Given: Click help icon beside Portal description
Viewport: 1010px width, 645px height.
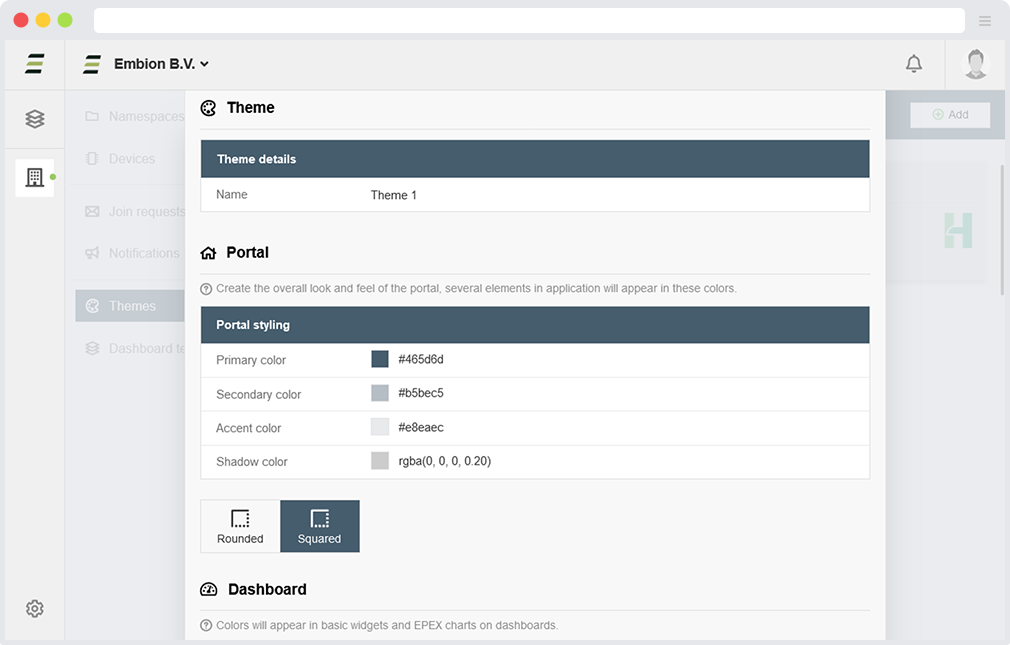Looking at the screenshot, I should (206, 289).
